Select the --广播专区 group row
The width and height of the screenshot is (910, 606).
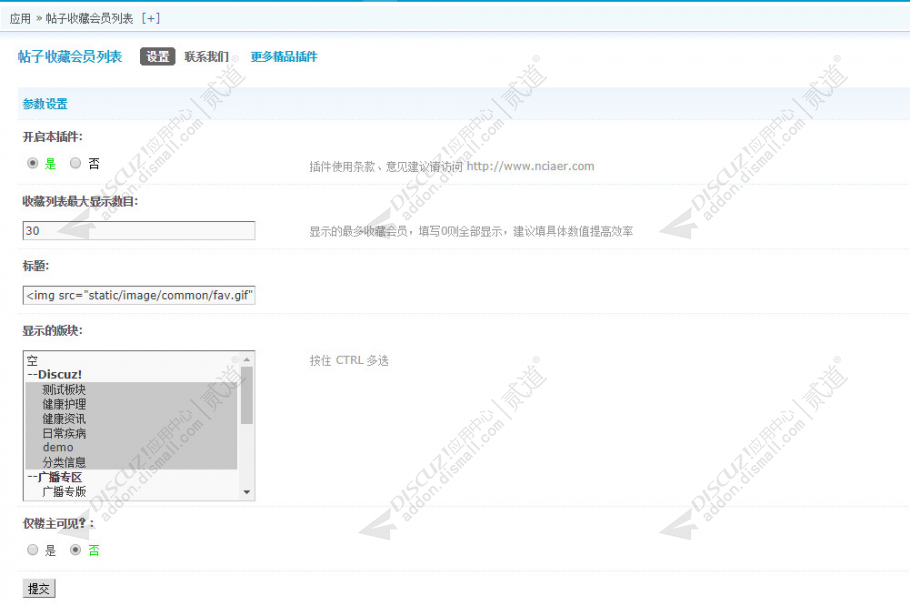[131, 477]
